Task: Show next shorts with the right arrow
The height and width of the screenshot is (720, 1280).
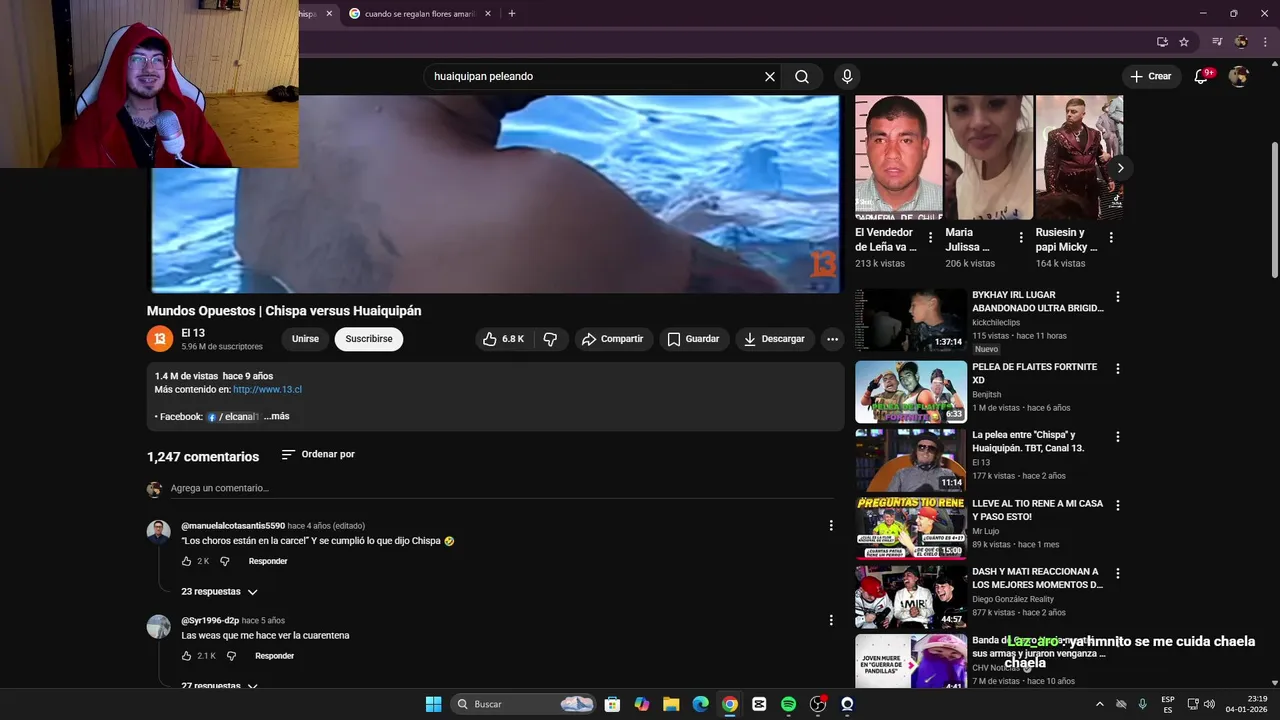Action: [x=1120, y=168]
